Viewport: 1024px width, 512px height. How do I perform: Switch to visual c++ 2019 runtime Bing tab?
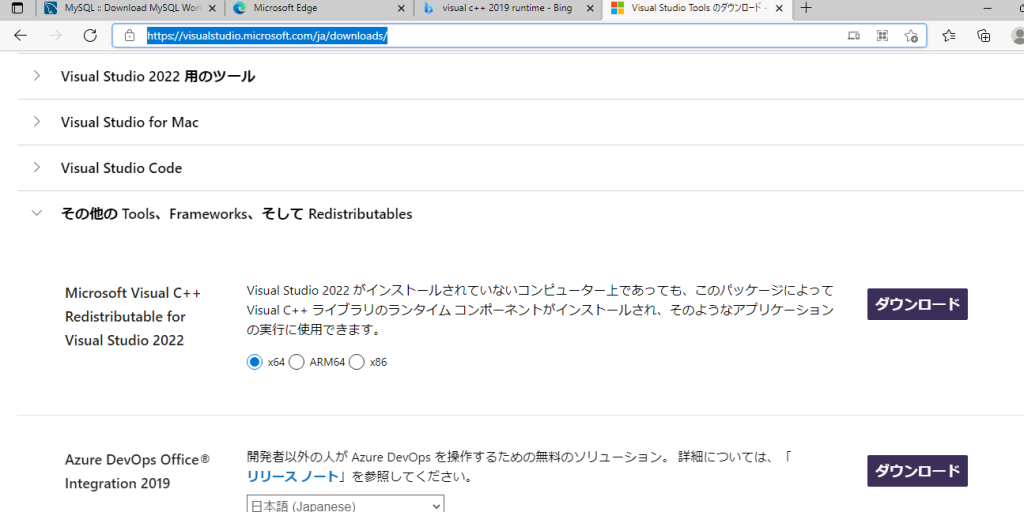508,8
